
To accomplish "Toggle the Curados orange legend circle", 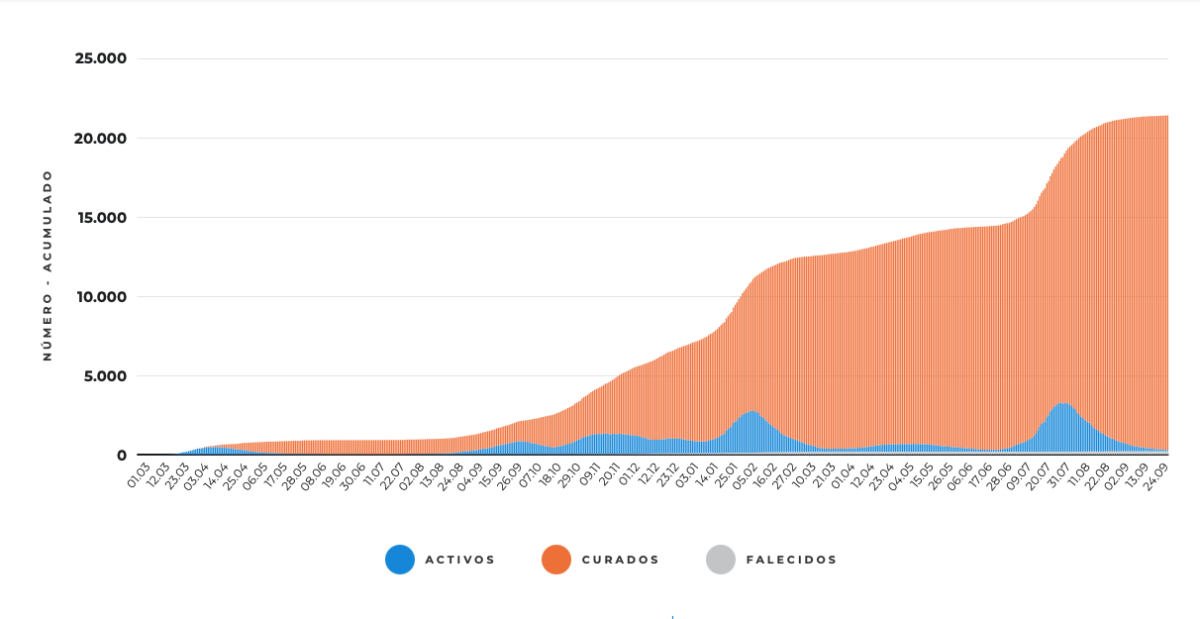I will (556, 560).
